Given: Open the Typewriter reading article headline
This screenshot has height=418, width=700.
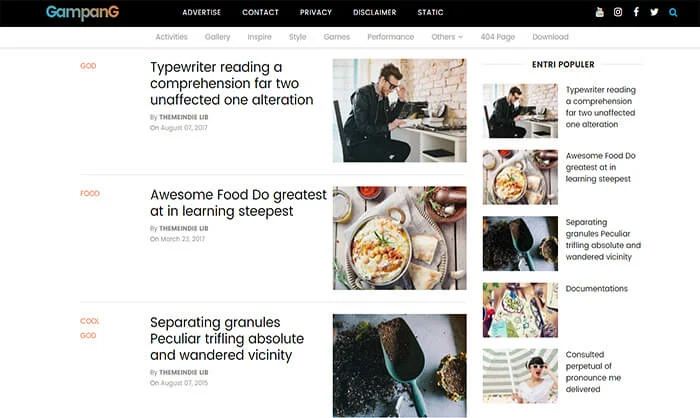Looking at the screenshot, I should (x=231, y=84).
